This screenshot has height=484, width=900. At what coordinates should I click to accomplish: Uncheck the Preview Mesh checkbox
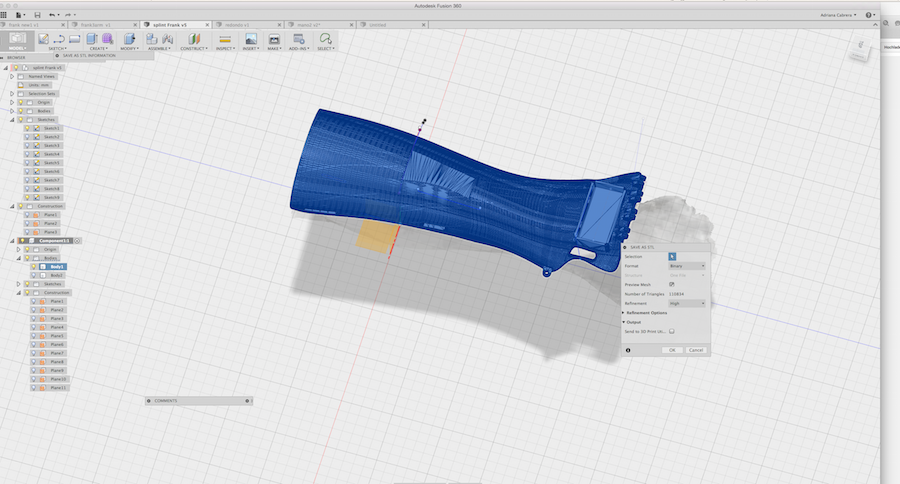(672, 284)
